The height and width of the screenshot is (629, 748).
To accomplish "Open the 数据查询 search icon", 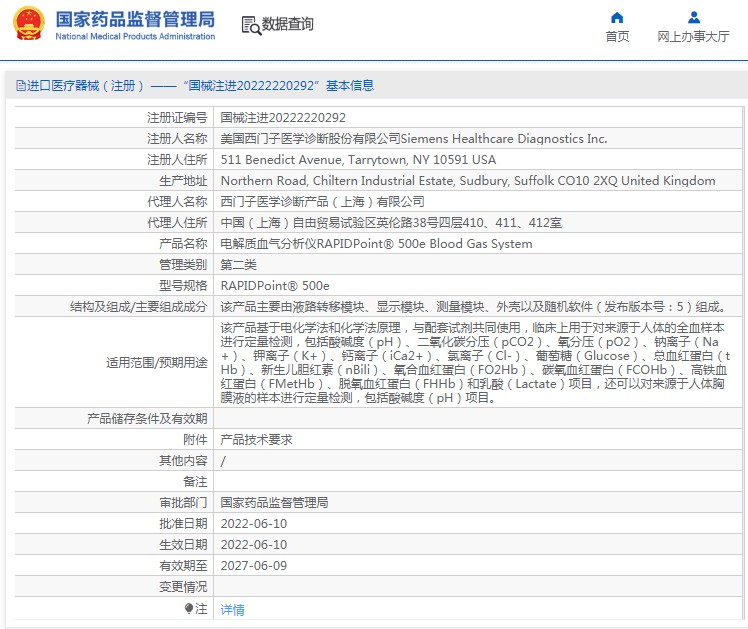I will tap(251, 25).
